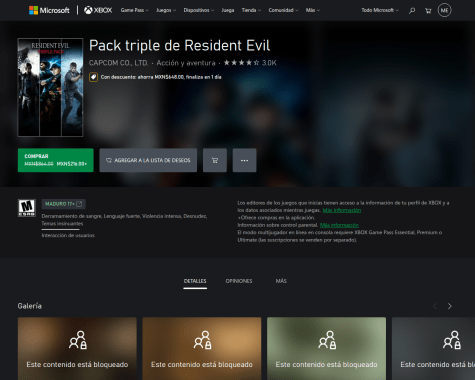Viewport: 475px width, 380px height.
Task: Click Agregar a la lista de deseos
Action: pos(148,160)
